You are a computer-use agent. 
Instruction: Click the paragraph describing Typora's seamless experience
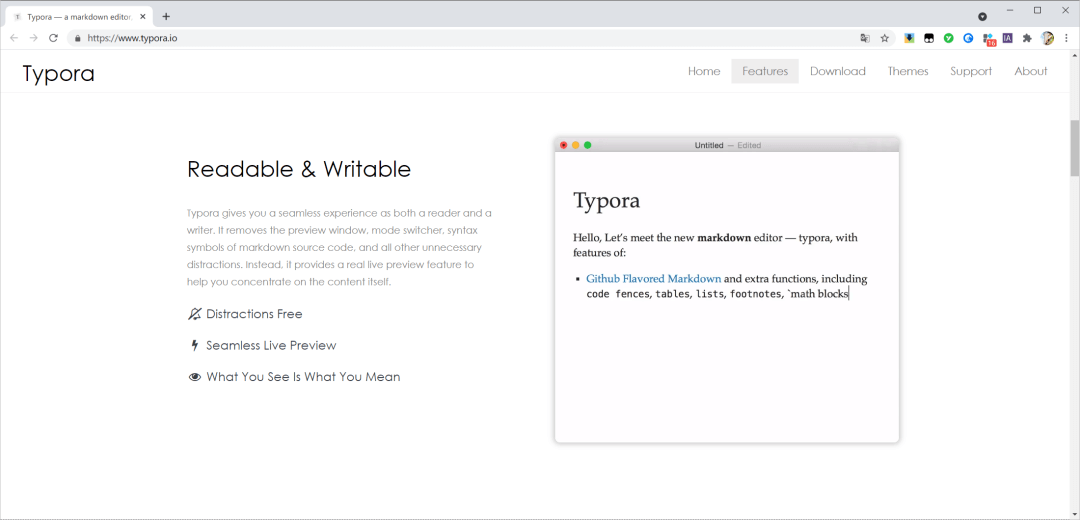coord(340,247)
